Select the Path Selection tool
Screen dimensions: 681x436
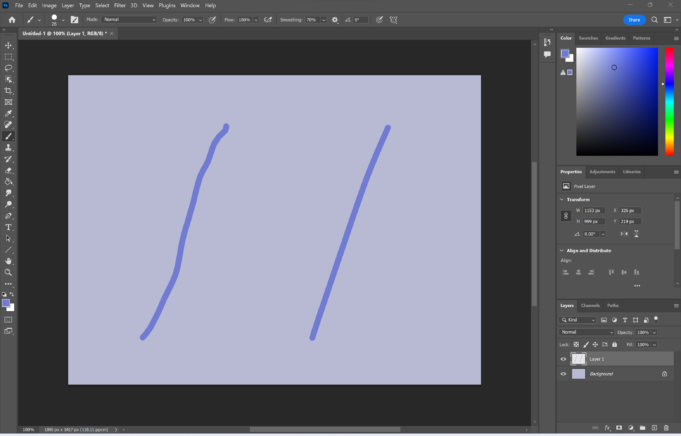(8, 238)
